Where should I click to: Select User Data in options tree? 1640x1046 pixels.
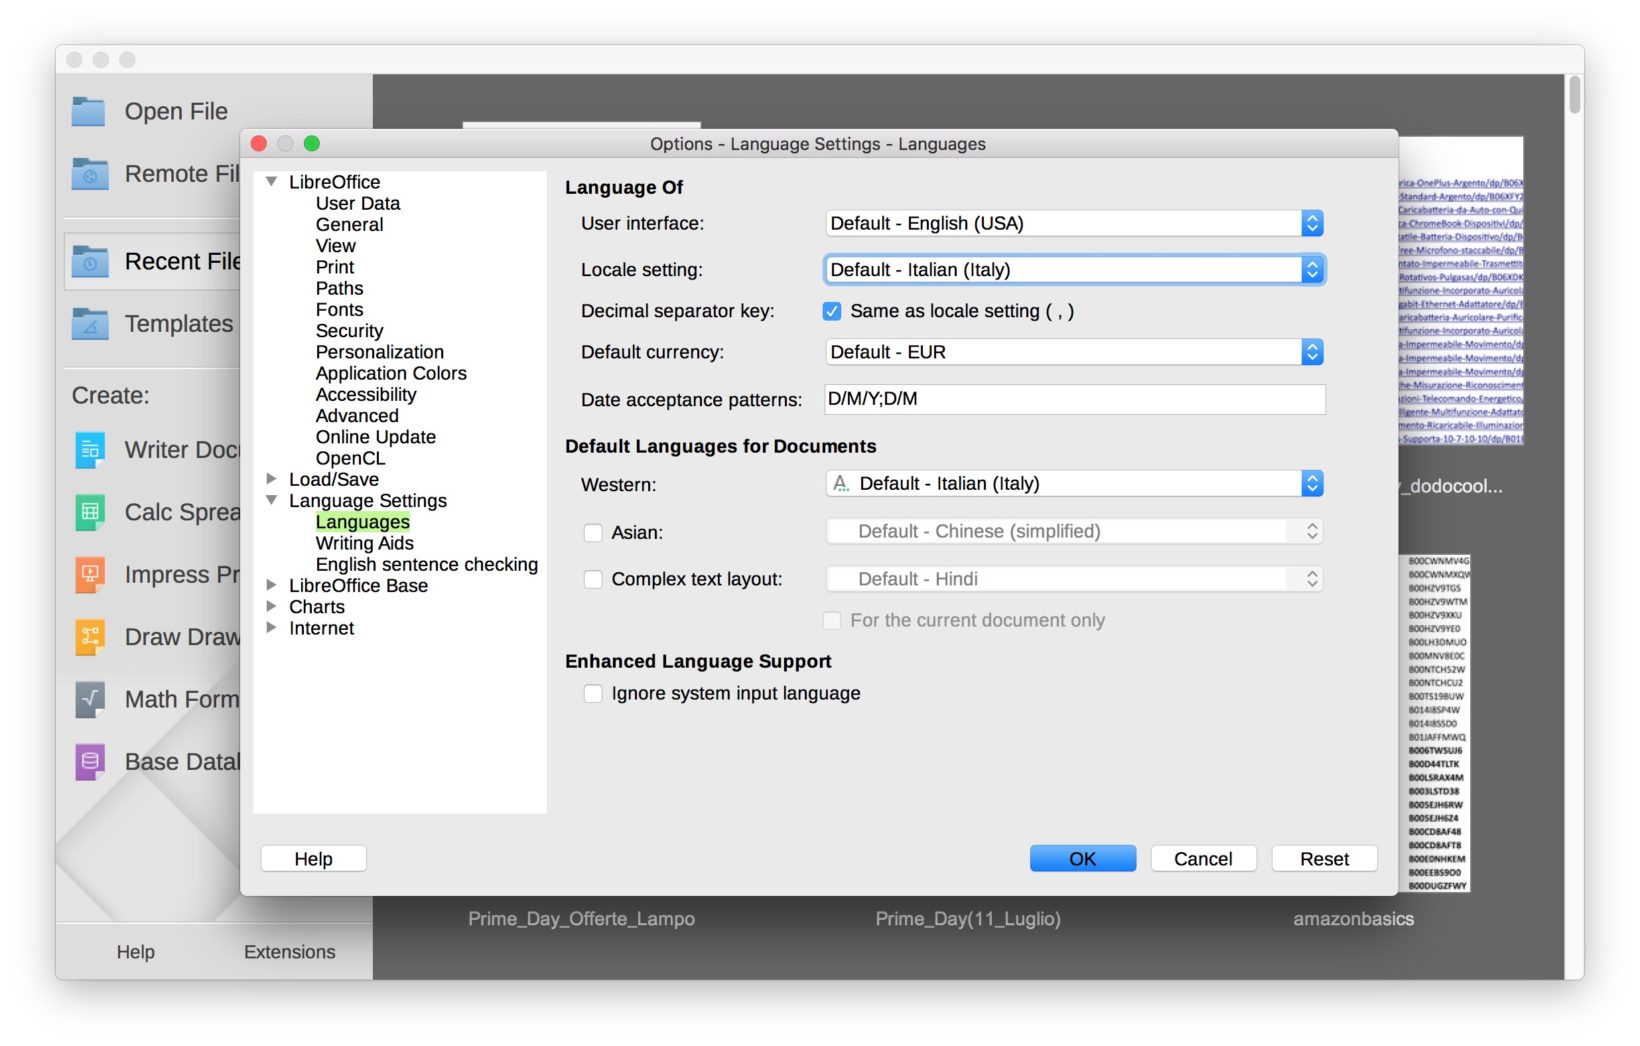click(x=358, y=203)
